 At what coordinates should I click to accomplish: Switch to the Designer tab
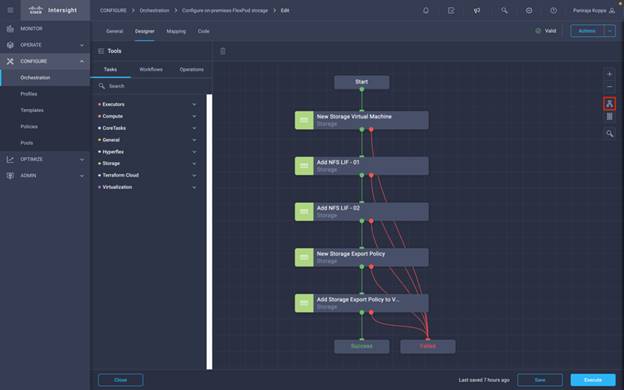tap(144, 31)
